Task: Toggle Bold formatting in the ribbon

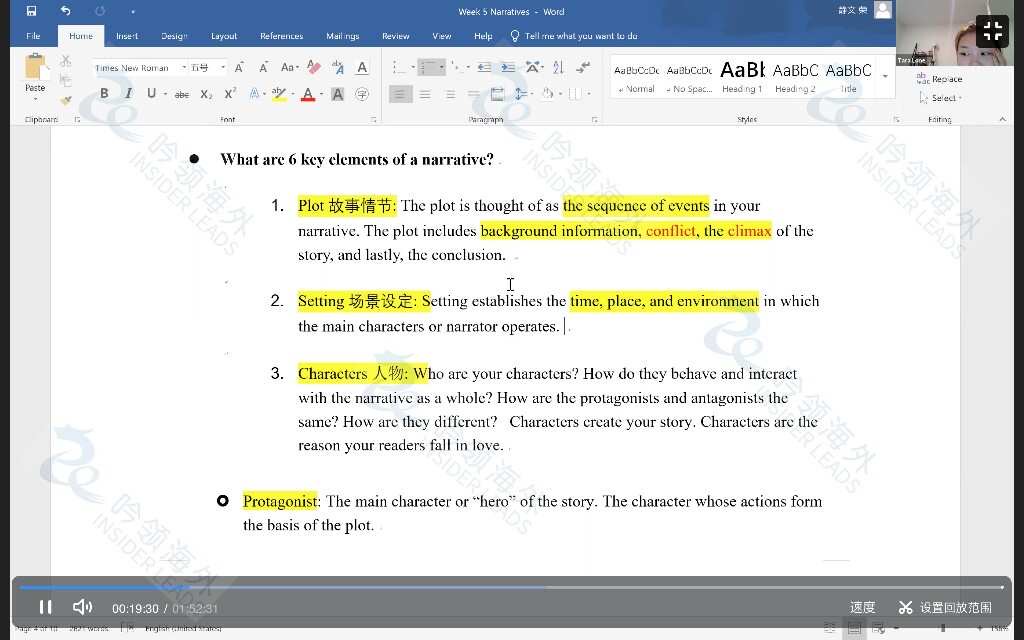Action: coord(104,94)
